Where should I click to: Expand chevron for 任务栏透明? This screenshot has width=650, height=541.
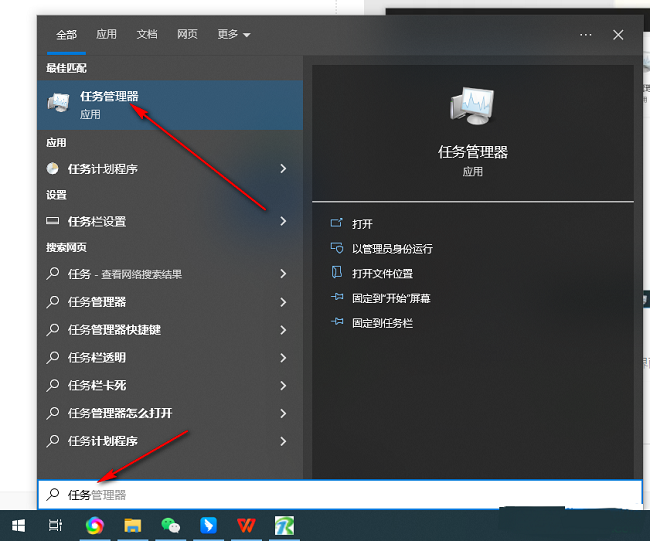pyautogui.click(x=283, y=357)
